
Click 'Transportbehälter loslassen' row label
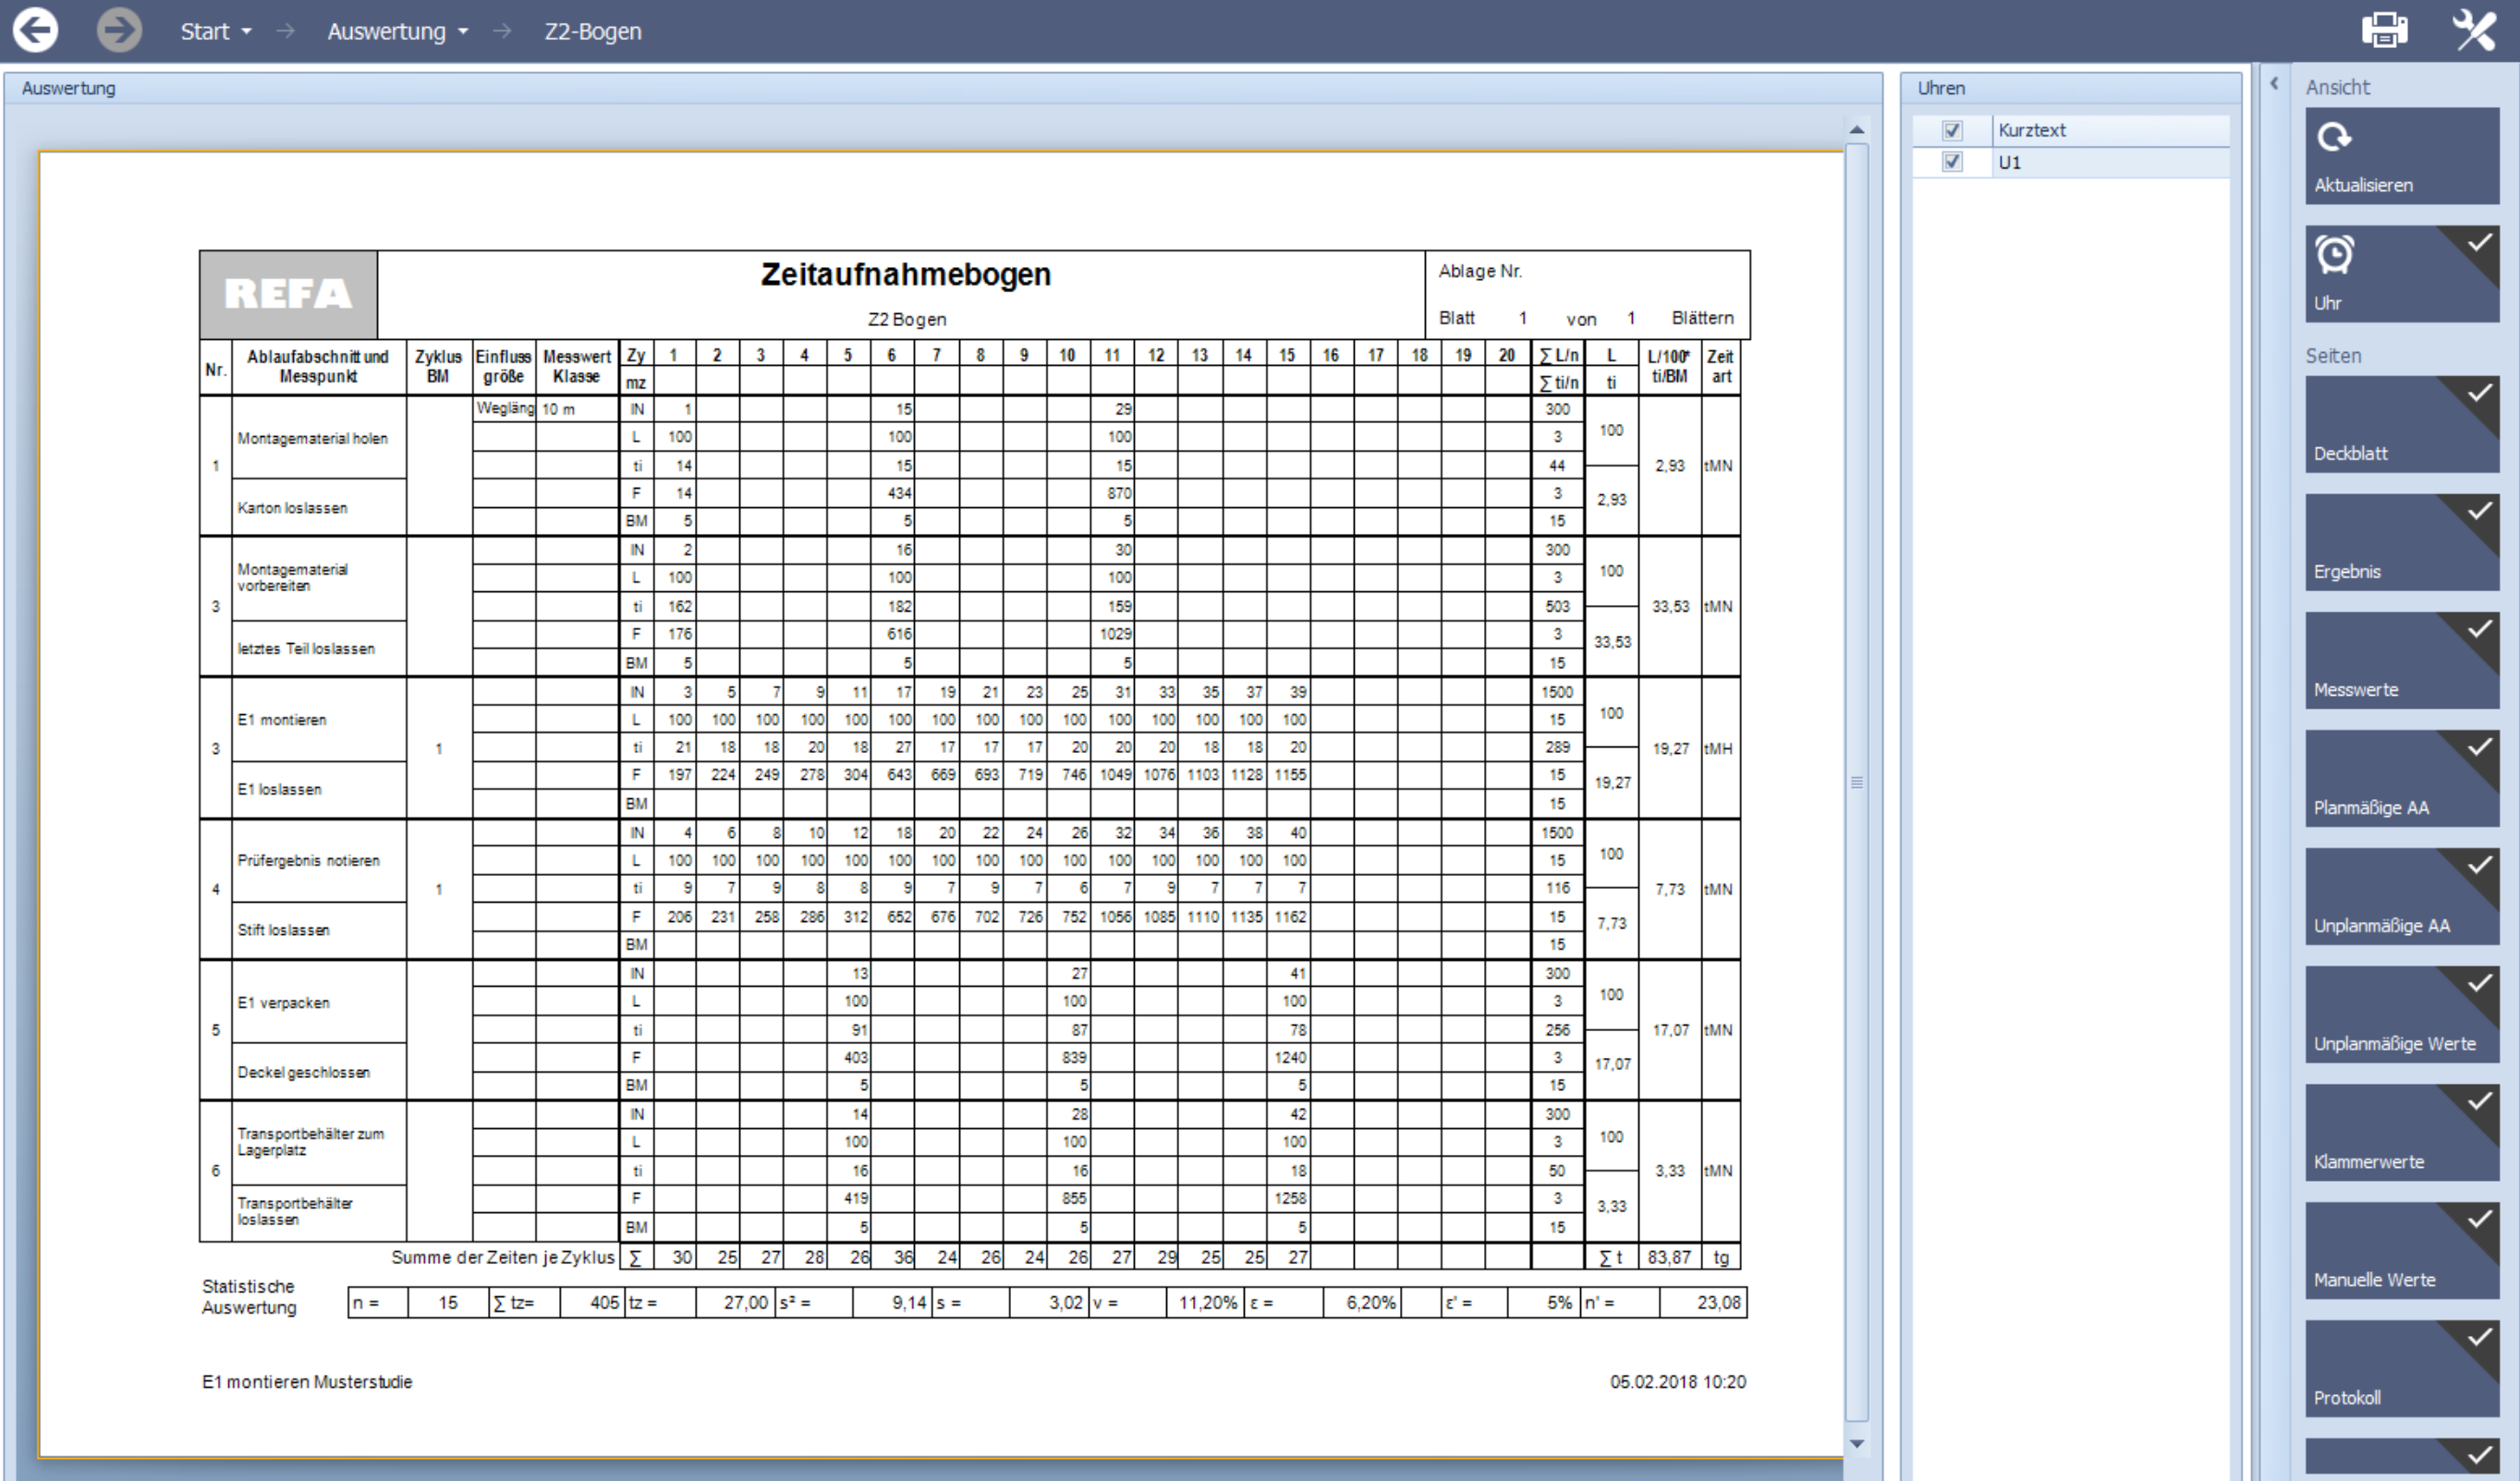(x=294, y=1211)
